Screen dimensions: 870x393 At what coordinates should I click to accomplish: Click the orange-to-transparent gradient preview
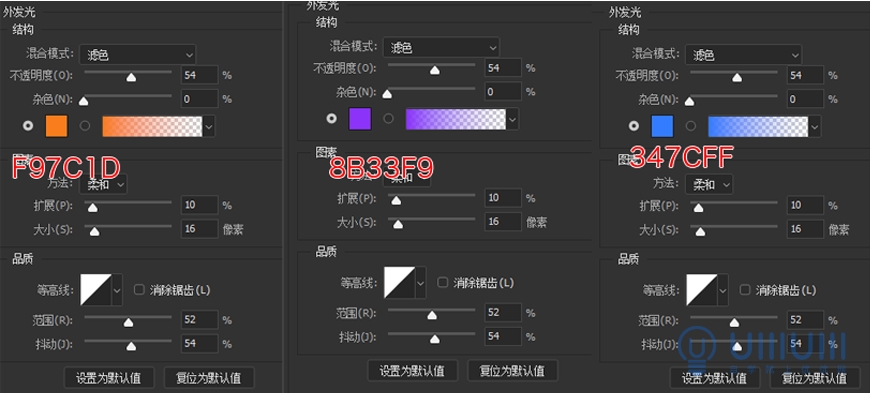click(153, 127)
